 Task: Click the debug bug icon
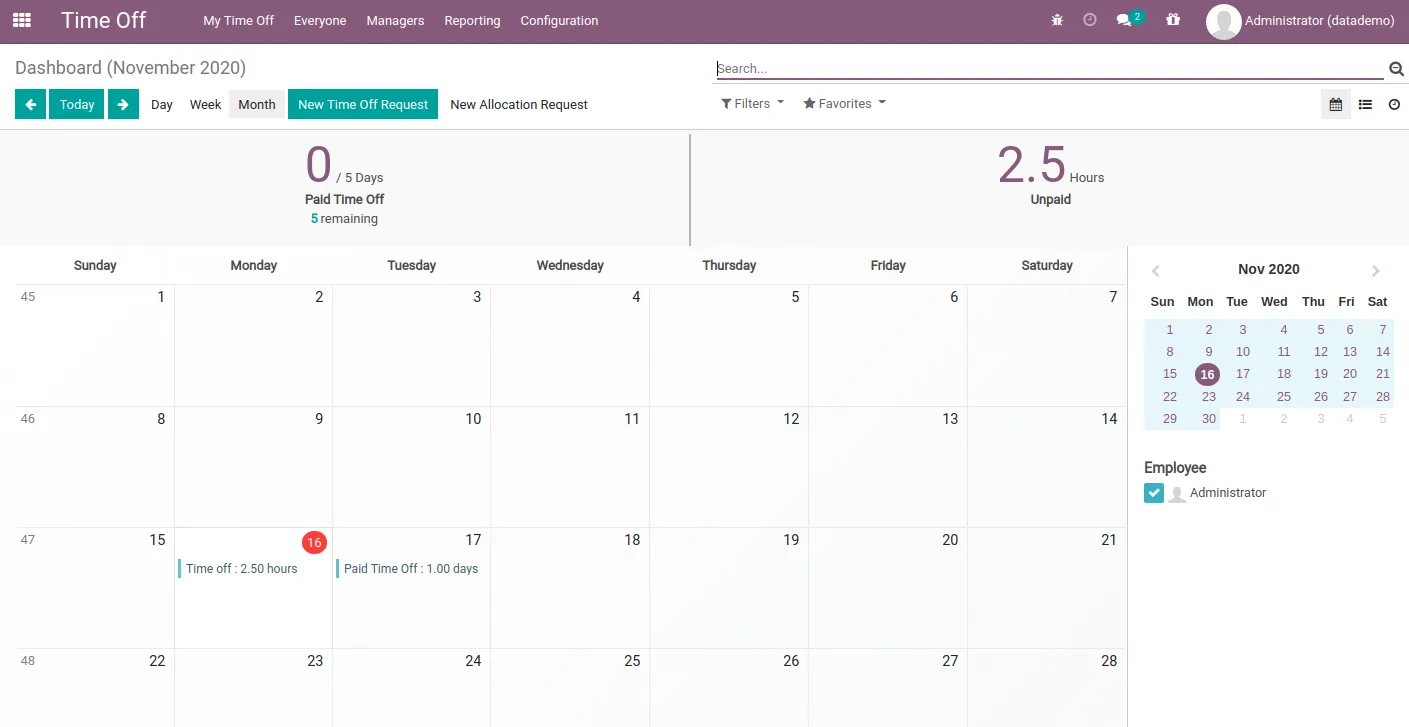[x=1057, y=20]
